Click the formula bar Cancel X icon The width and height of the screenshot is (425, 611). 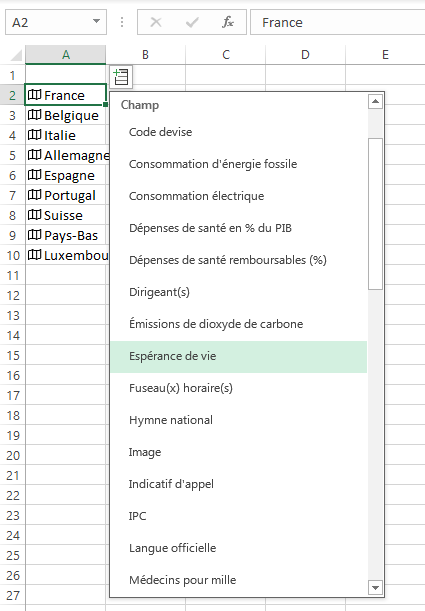click(x=156, y=22)
